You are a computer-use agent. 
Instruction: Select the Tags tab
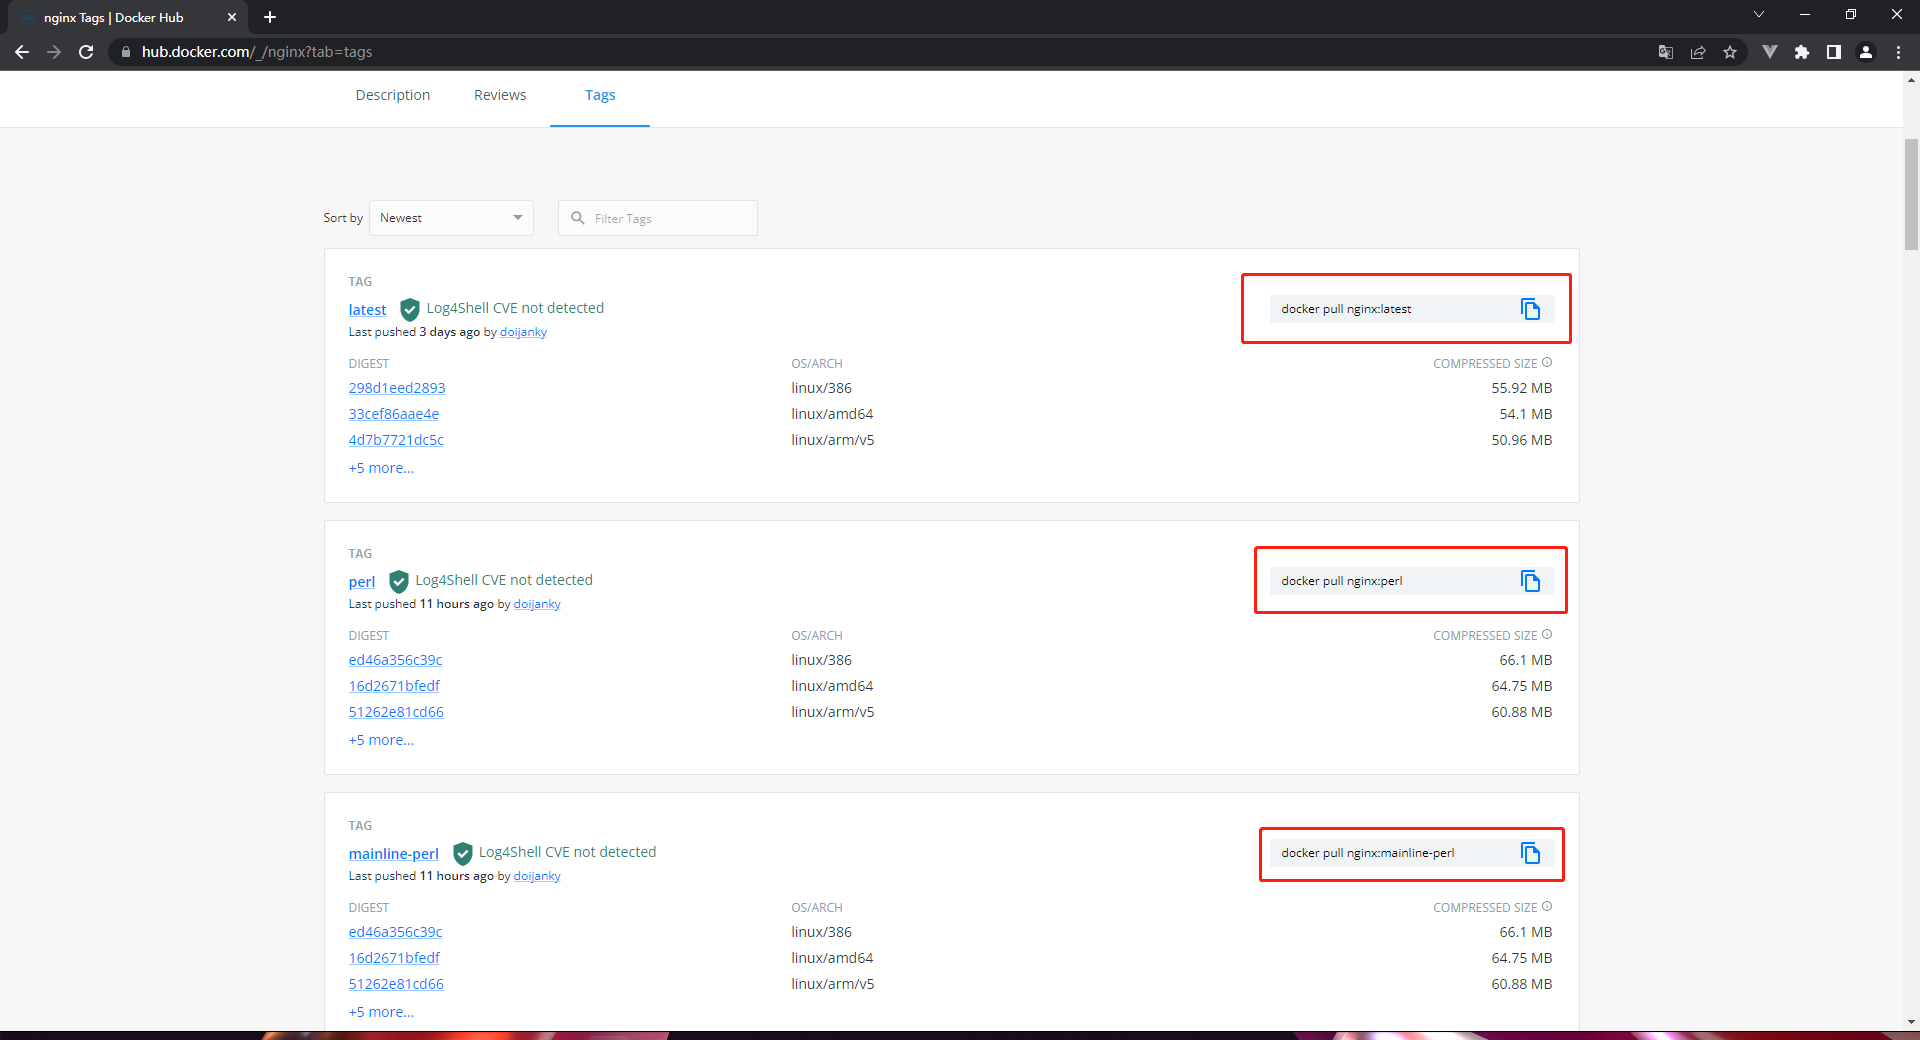[600, 95]
